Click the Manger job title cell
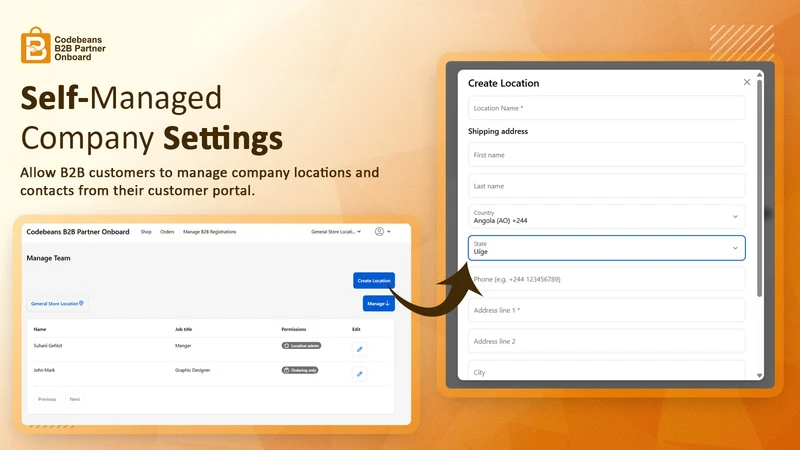Screen dimensions: 800x450 183,345
